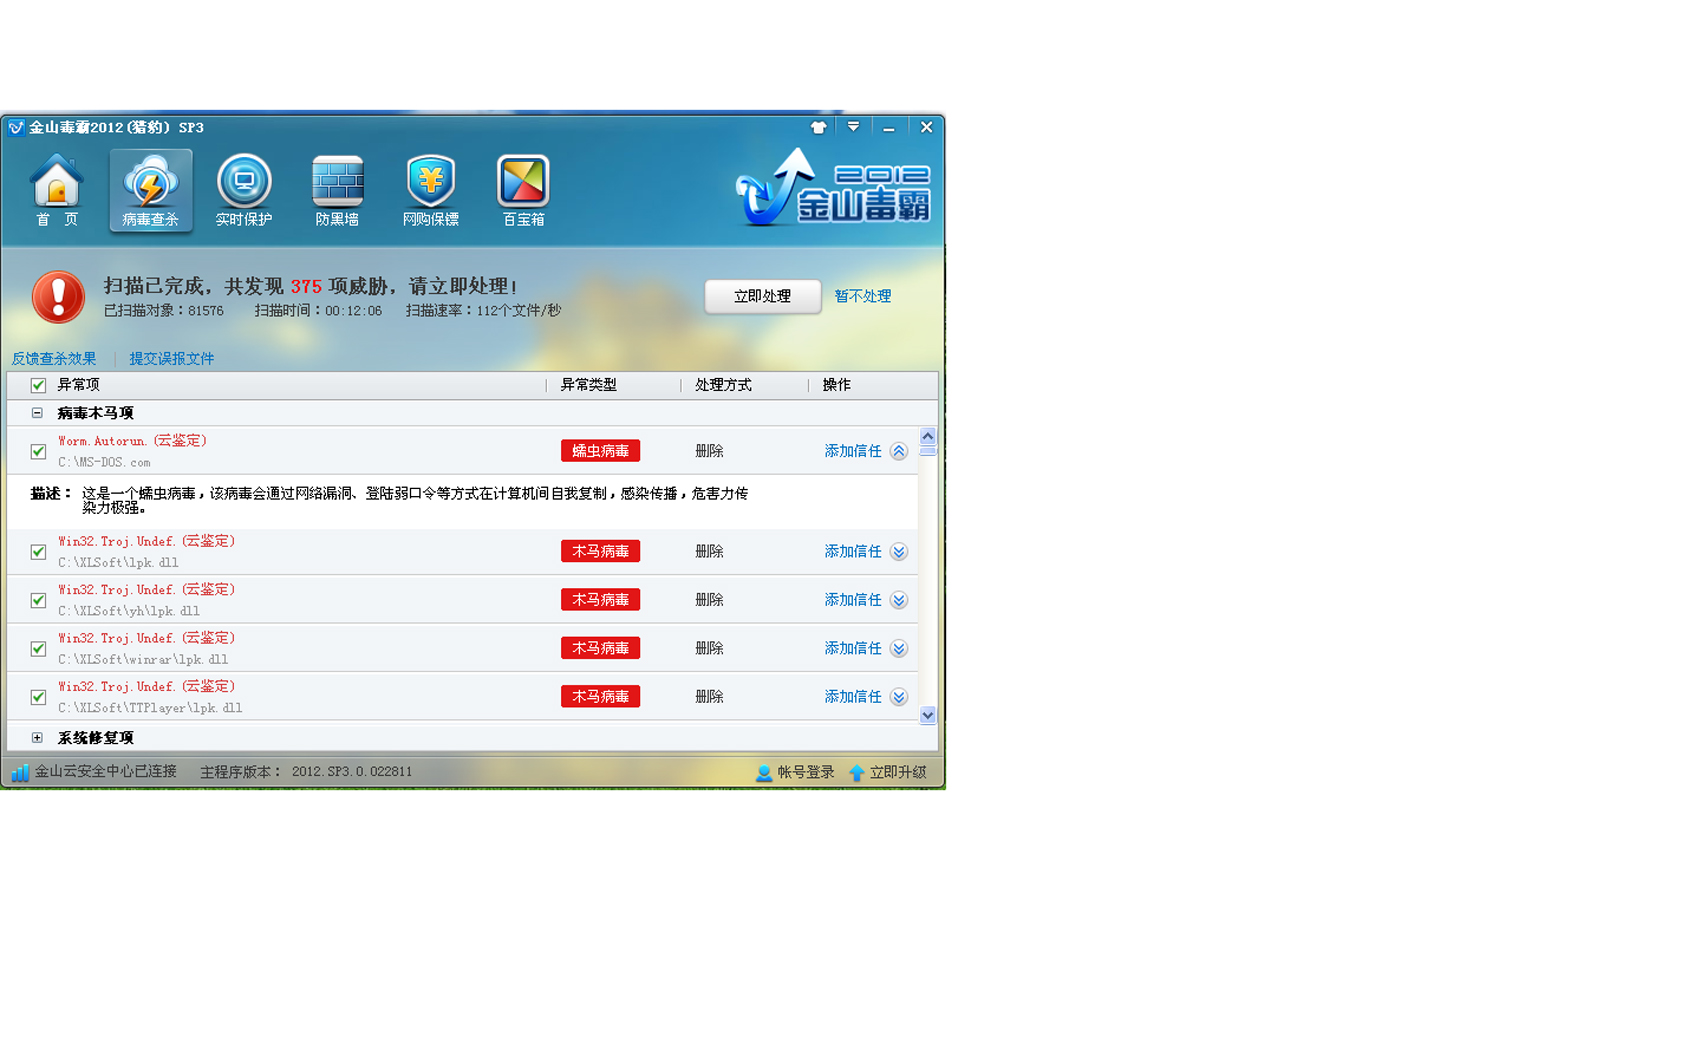Click the 蠕虫病毒 red type badge
The height and width of the screenshot is (1063, 1701).
click(600, 451)
